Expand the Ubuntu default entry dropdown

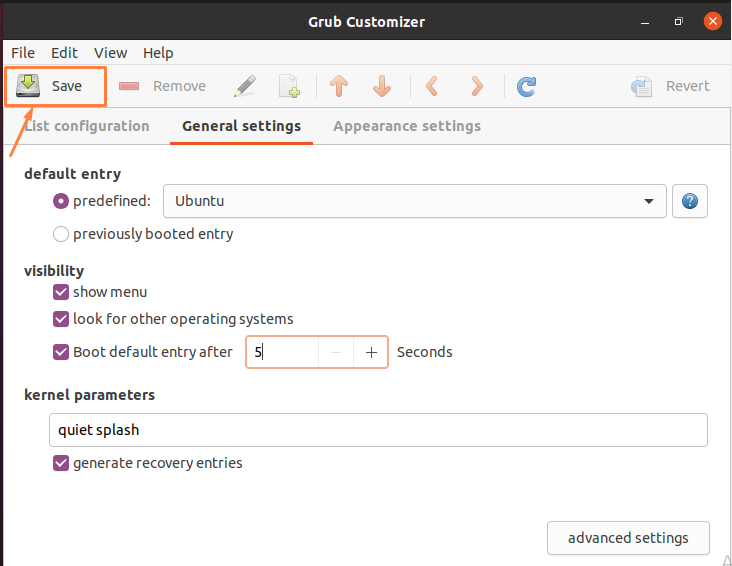415,201
